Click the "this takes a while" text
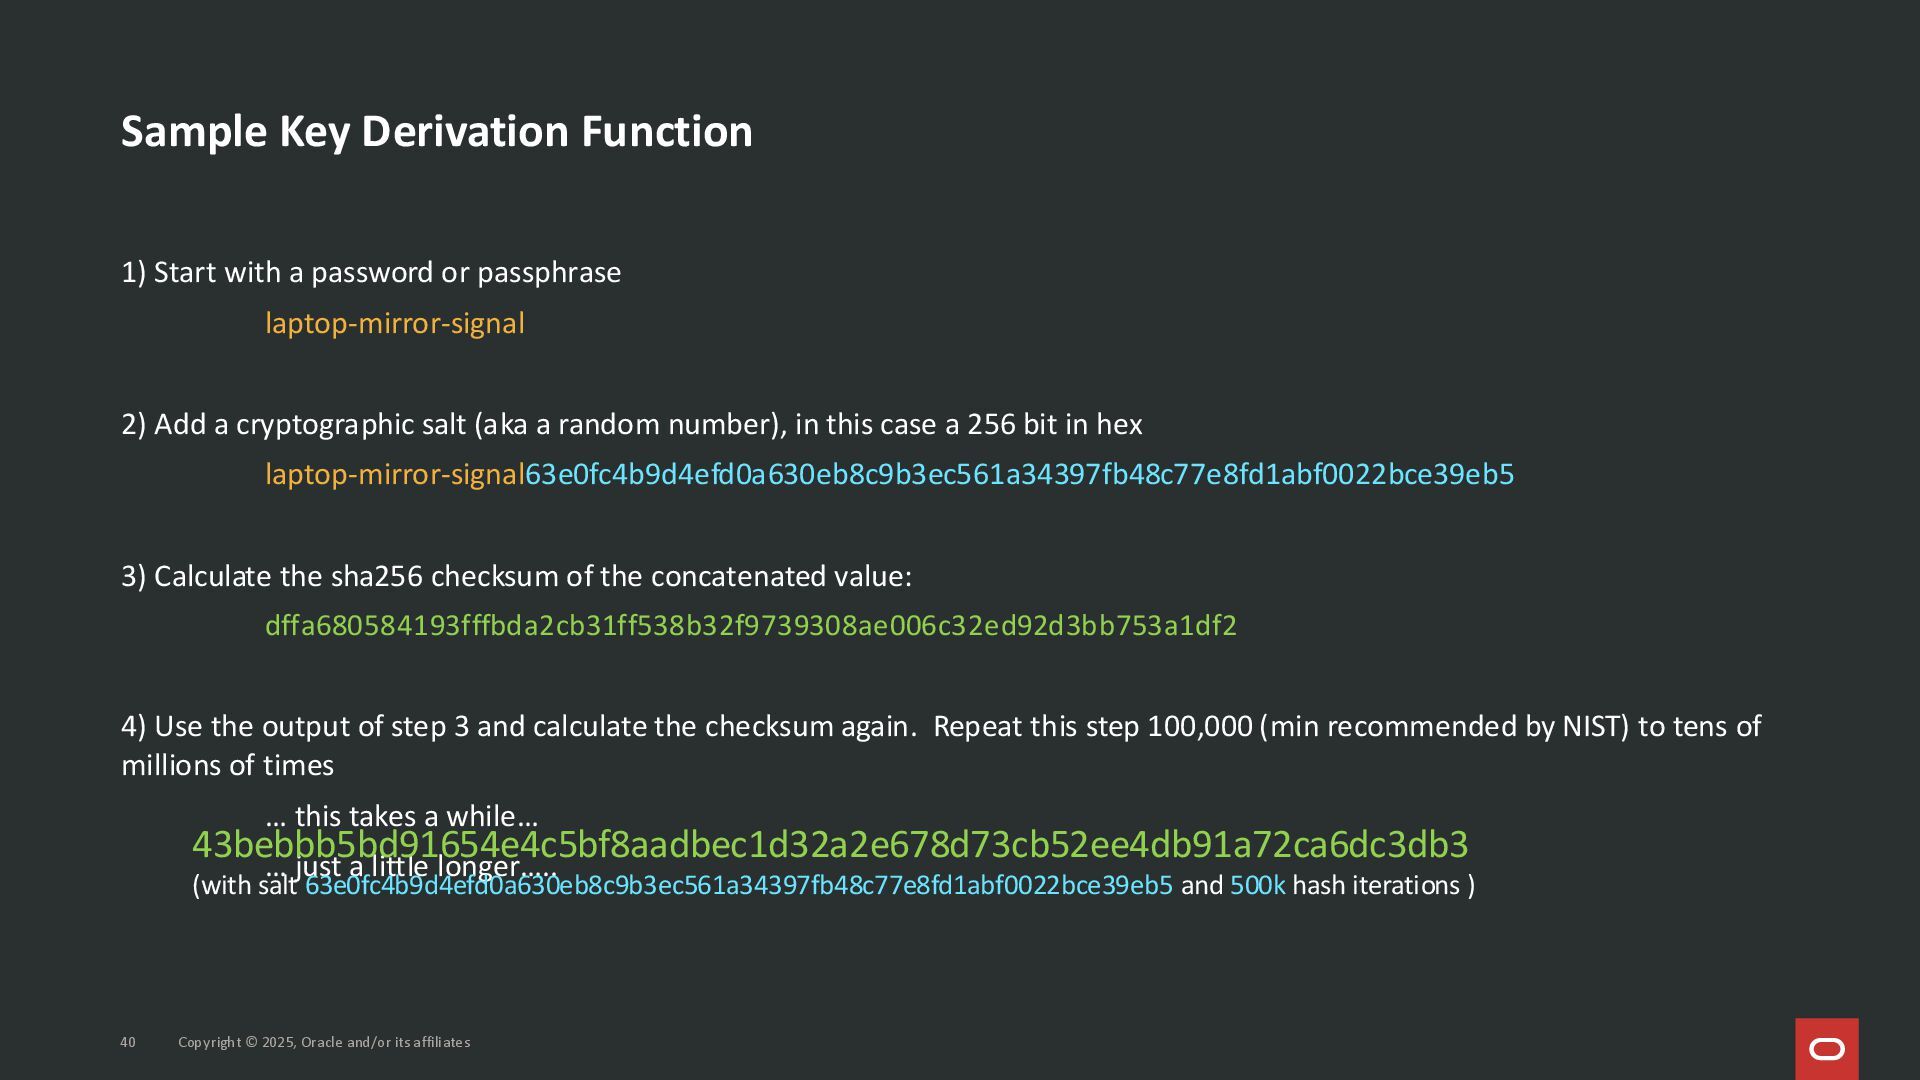 click(x=402, y=814)
